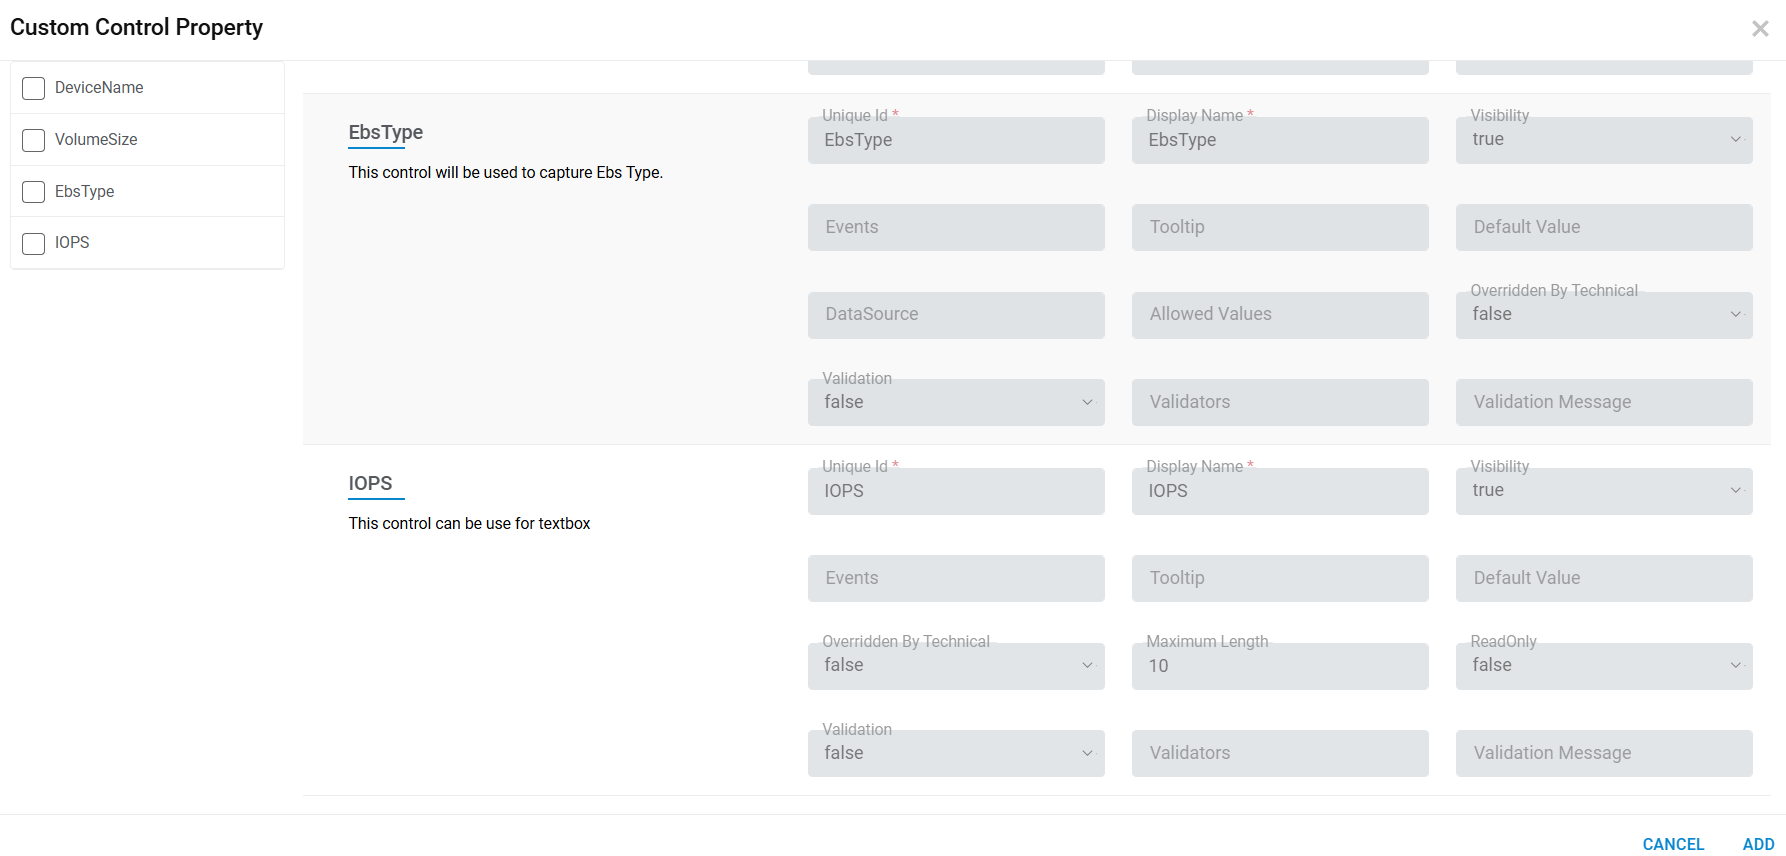Image resolution: width=1786 pixels, height=856 pixels.
Task: Open the IOPS ReadOnly dropdown
Action: (x=1603, y=666)
